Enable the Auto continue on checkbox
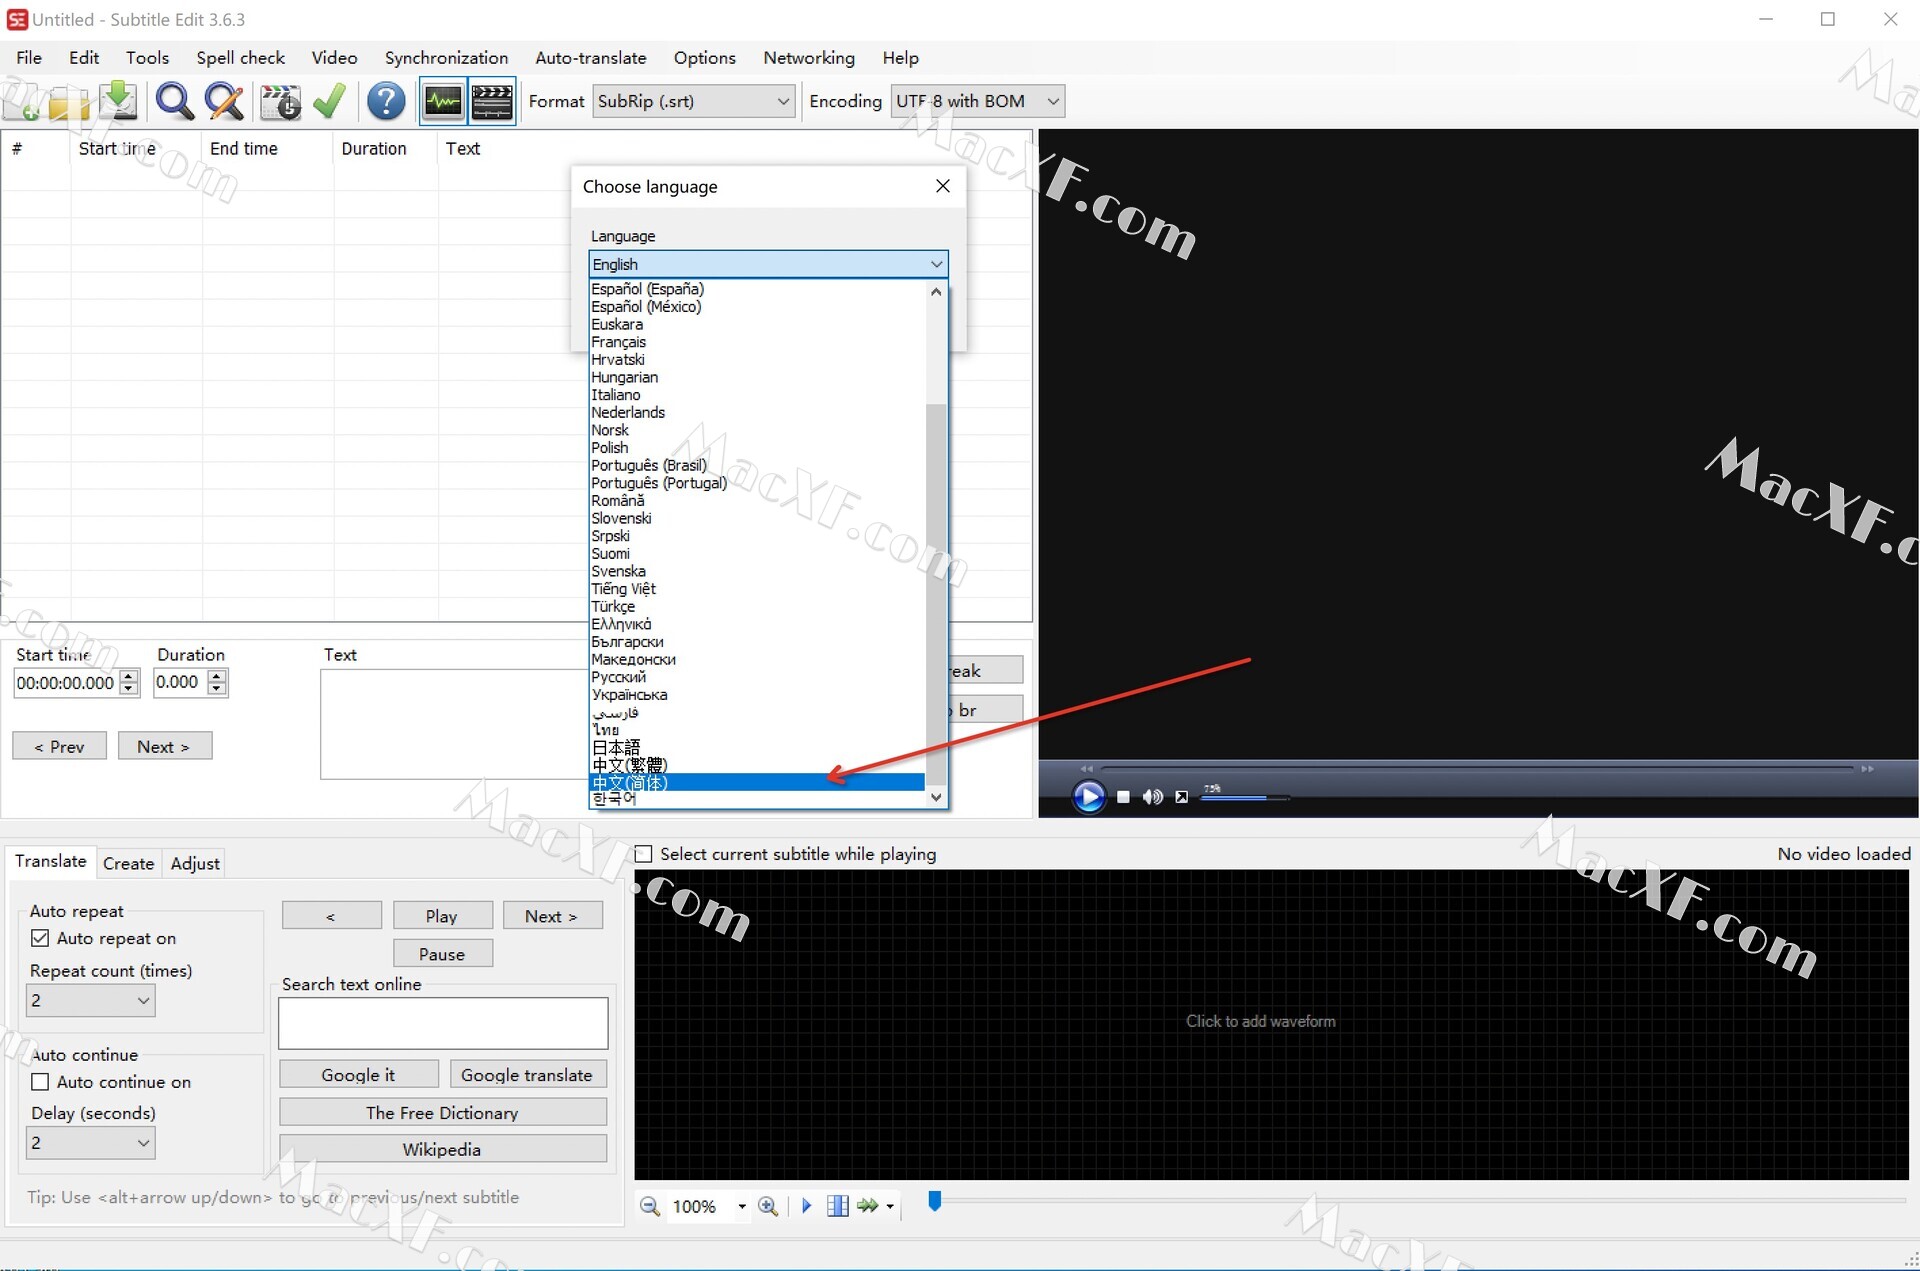This screenshot has height=1271, width=1920. (x=40, y=1082)
